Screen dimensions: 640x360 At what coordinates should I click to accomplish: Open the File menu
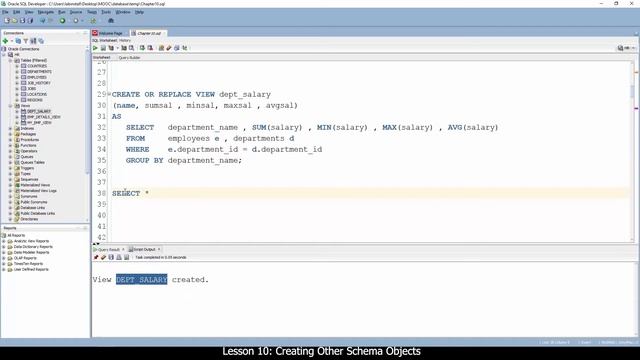5,12
